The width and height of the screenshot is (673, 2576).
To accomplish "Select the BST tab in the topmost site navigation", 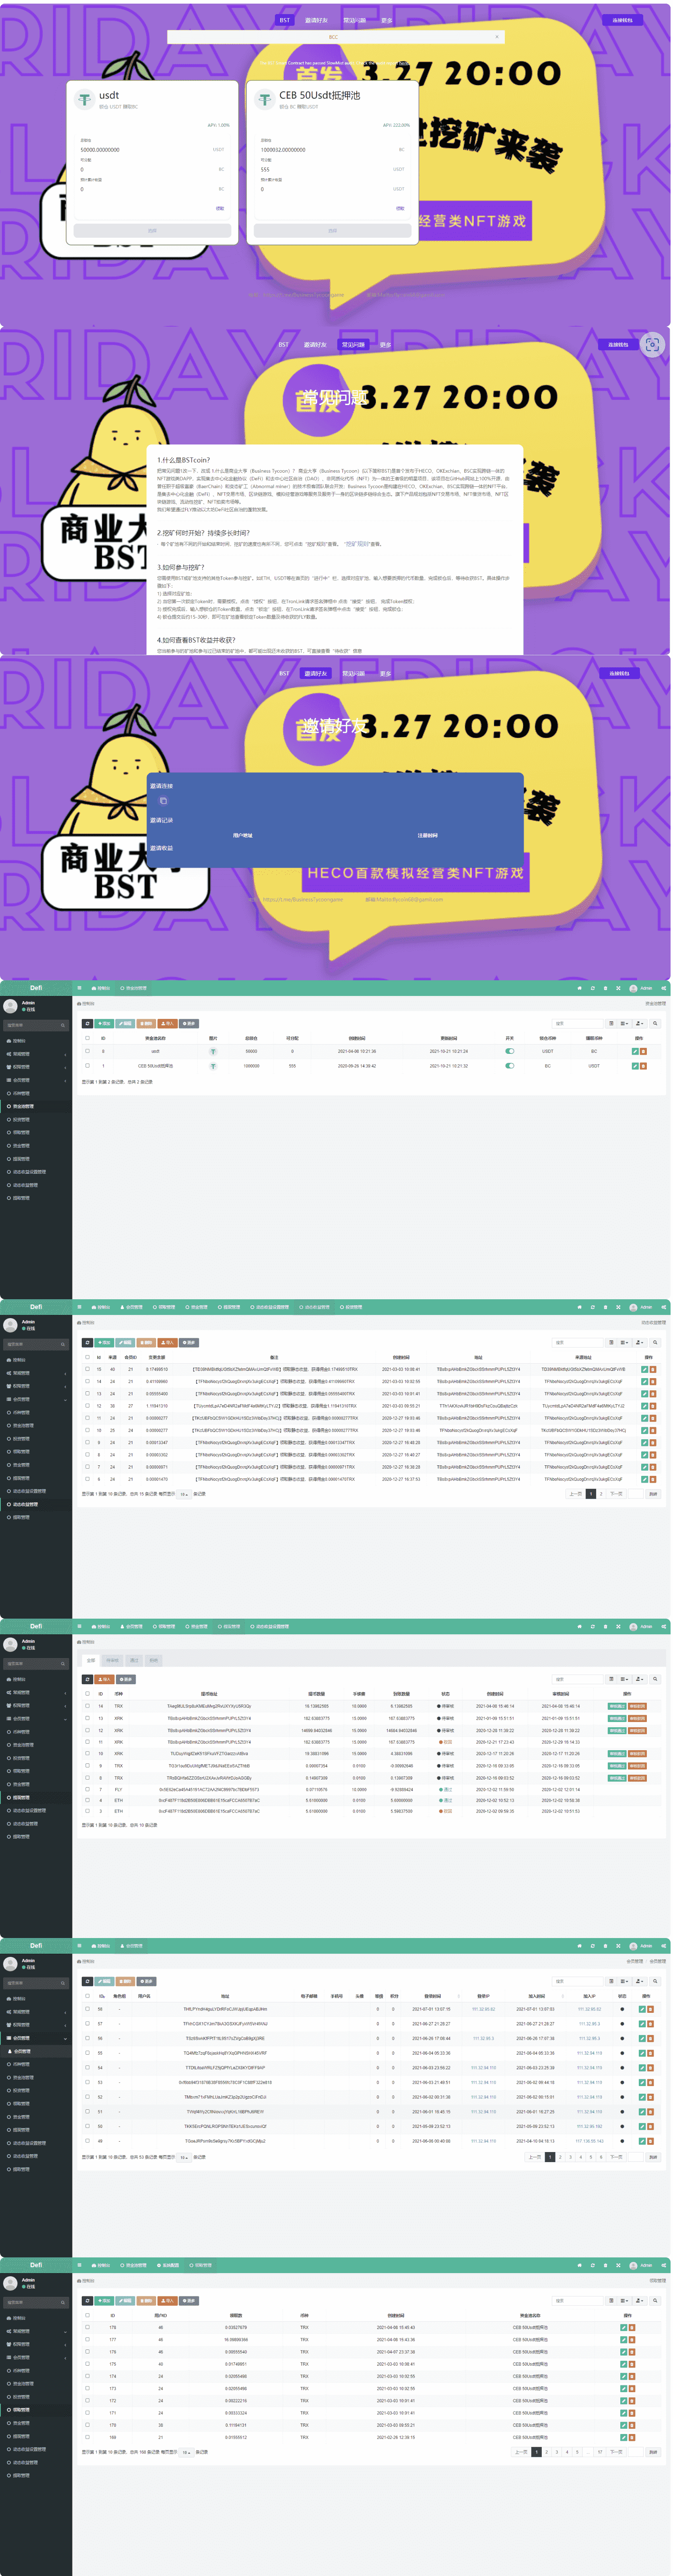I will [284, 20].
